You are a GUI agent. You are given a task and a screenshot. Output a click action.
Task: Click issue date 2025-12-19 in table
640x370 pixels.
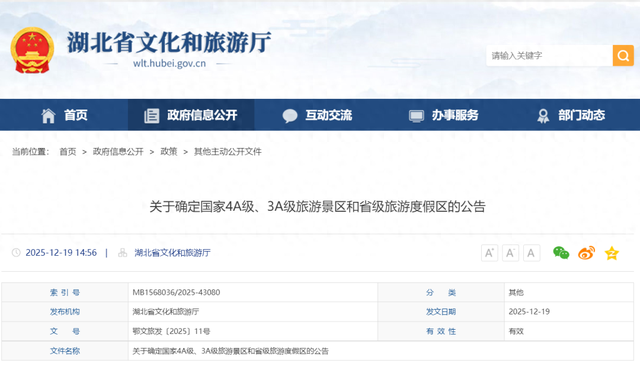pyautogui.click(x=529, y=312)
